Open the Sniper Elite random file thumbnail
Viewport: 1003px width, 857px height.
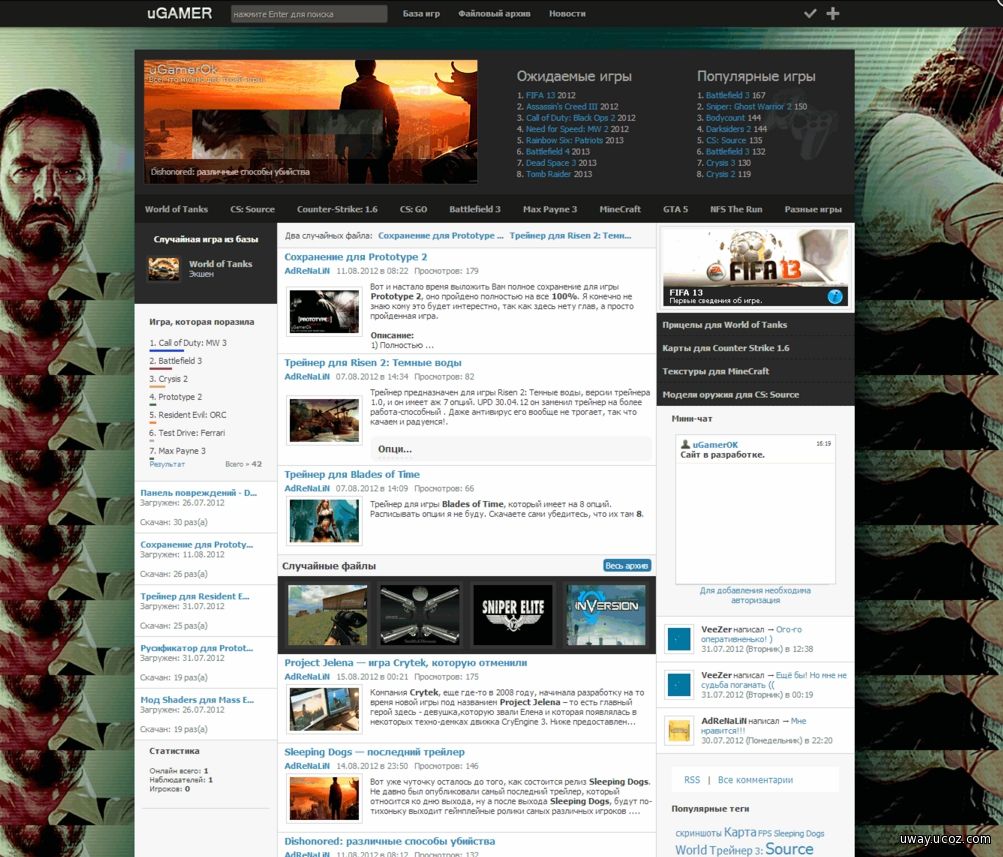[512, 615]
